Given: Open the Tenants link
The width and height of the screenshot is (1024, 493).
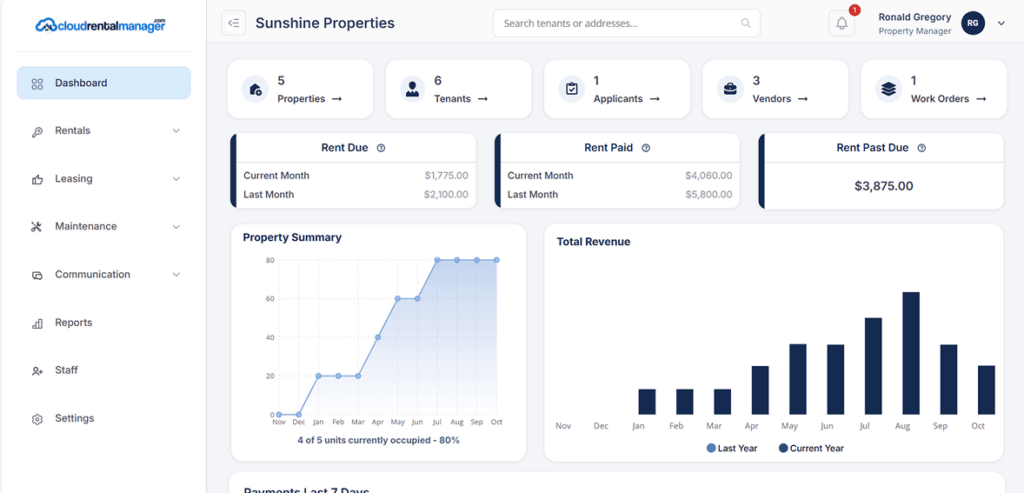Looking at the screenshot, I should [461, 99].
